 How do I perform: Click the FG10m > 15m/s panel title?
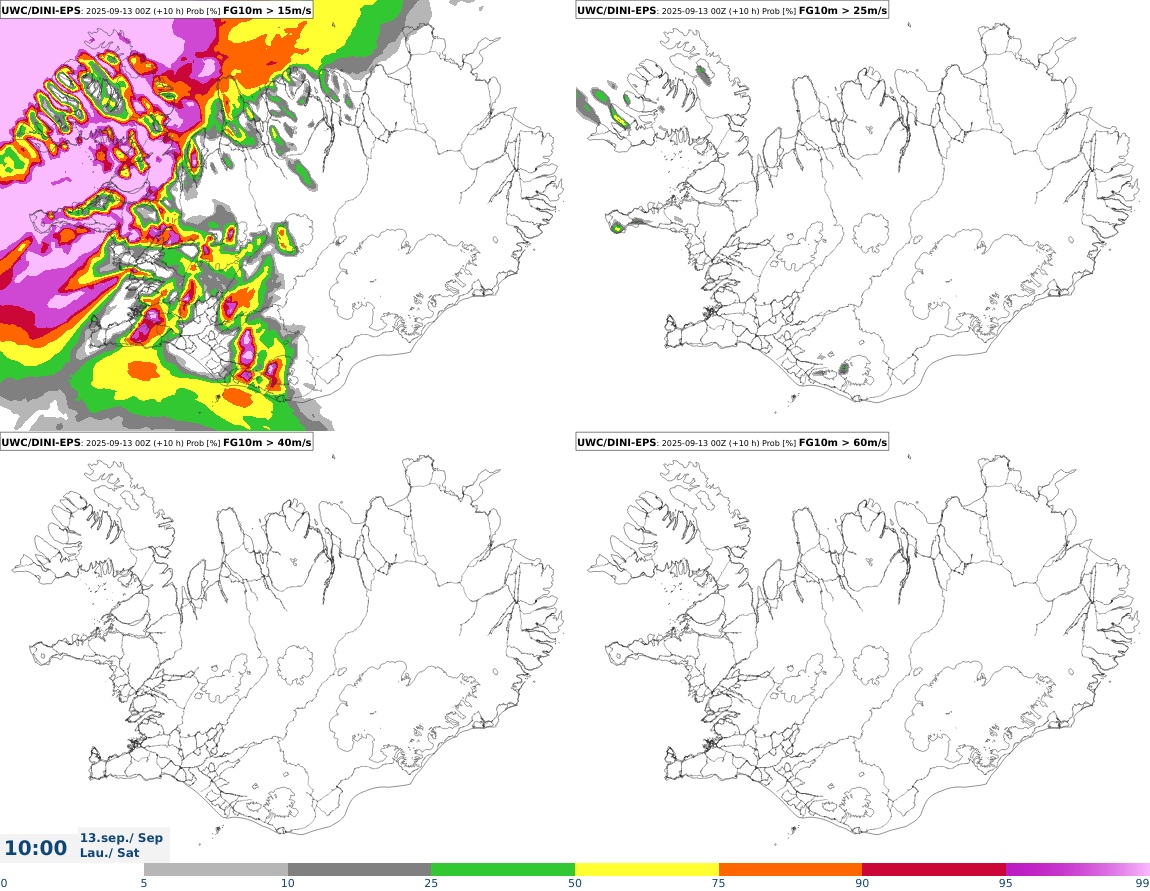156,10
